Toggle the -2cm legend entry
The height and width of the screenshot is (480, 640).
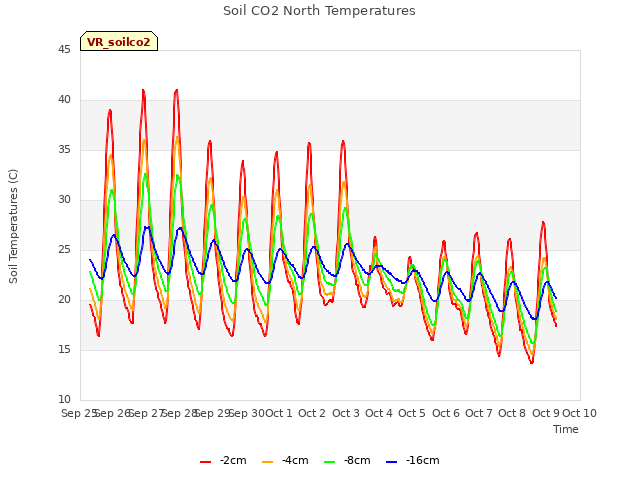(223, 460)
